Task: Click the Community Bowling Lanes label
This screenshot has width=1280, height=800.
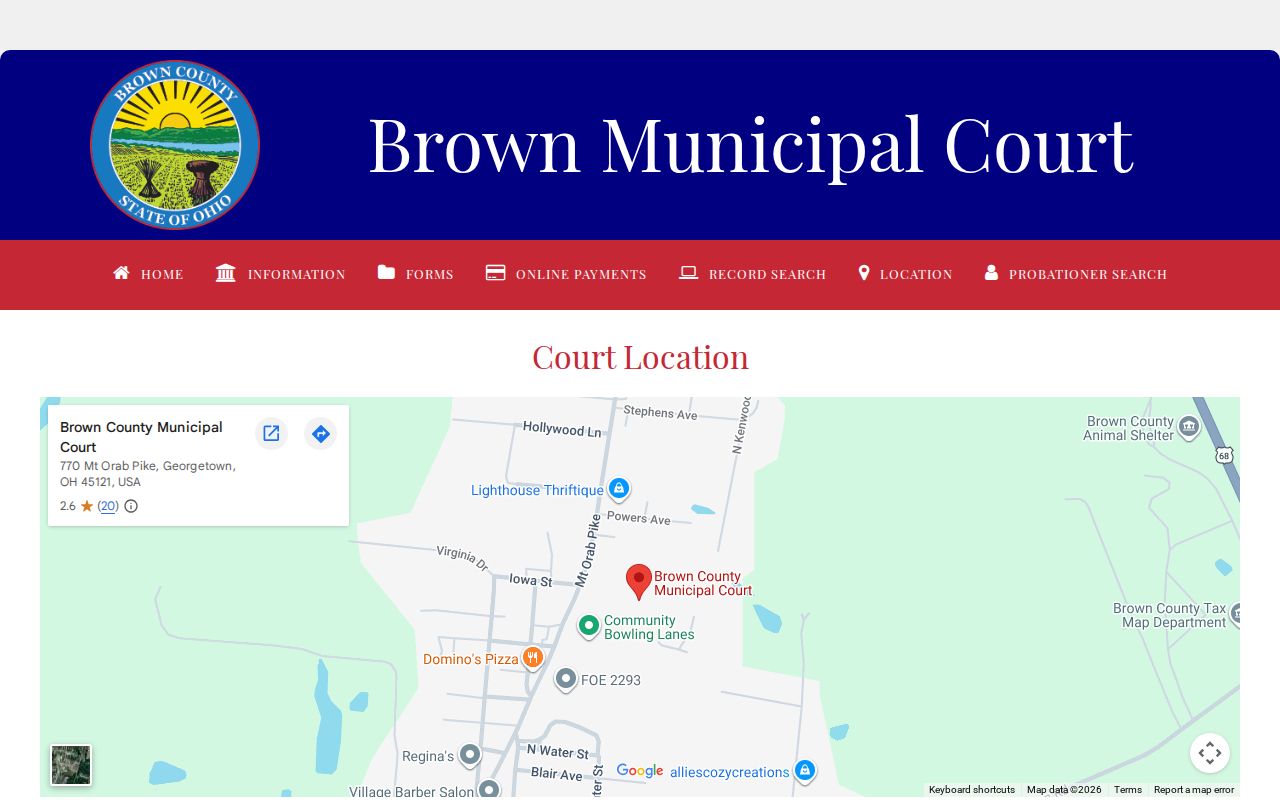Action: point(649,627)
